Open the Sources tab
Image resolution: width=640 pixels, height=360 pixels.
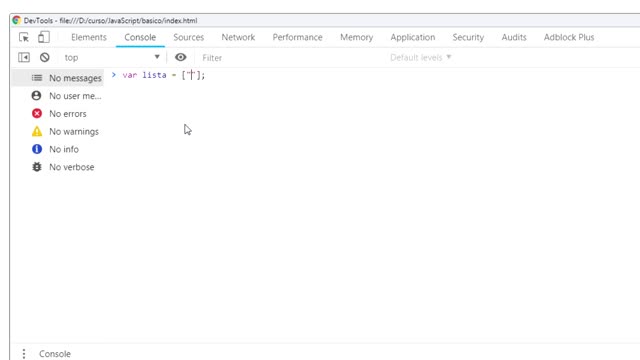(189, 37)
